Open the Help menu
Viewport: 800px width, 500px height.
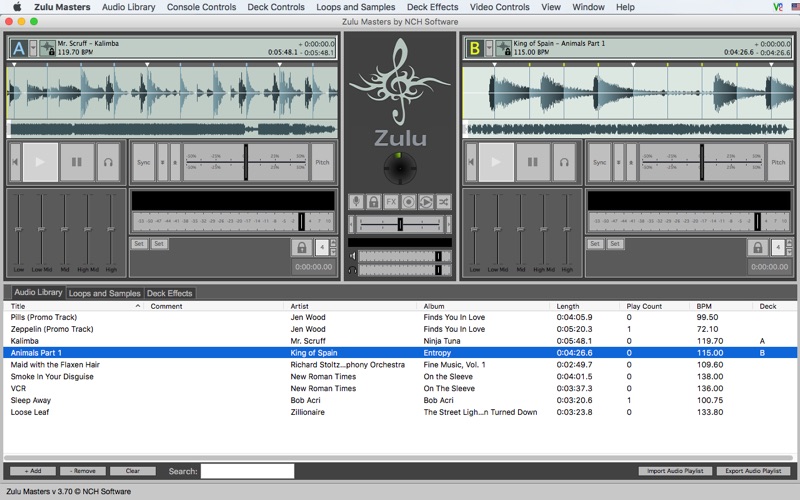(625, 7)
